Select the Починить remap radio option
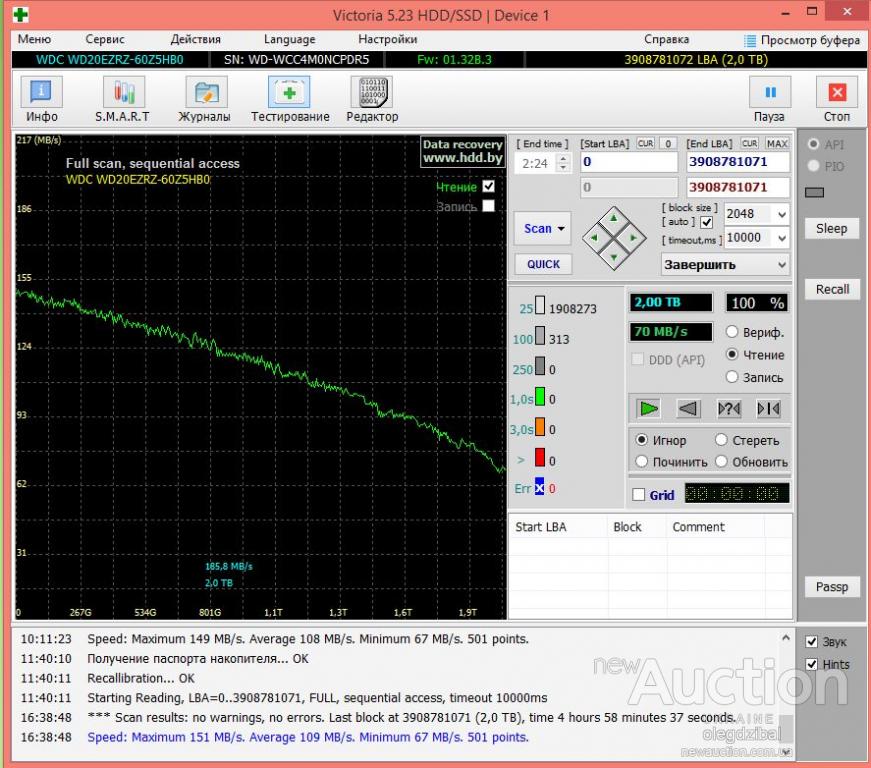The image size is (871, 768). click(x=642, y=461)
